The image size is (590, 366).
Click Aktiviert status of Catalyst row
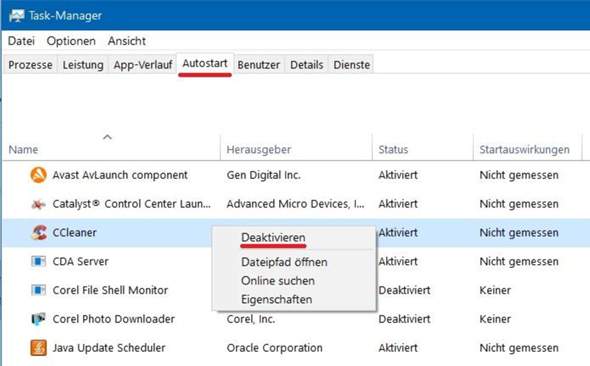click(x=398, y=204)
